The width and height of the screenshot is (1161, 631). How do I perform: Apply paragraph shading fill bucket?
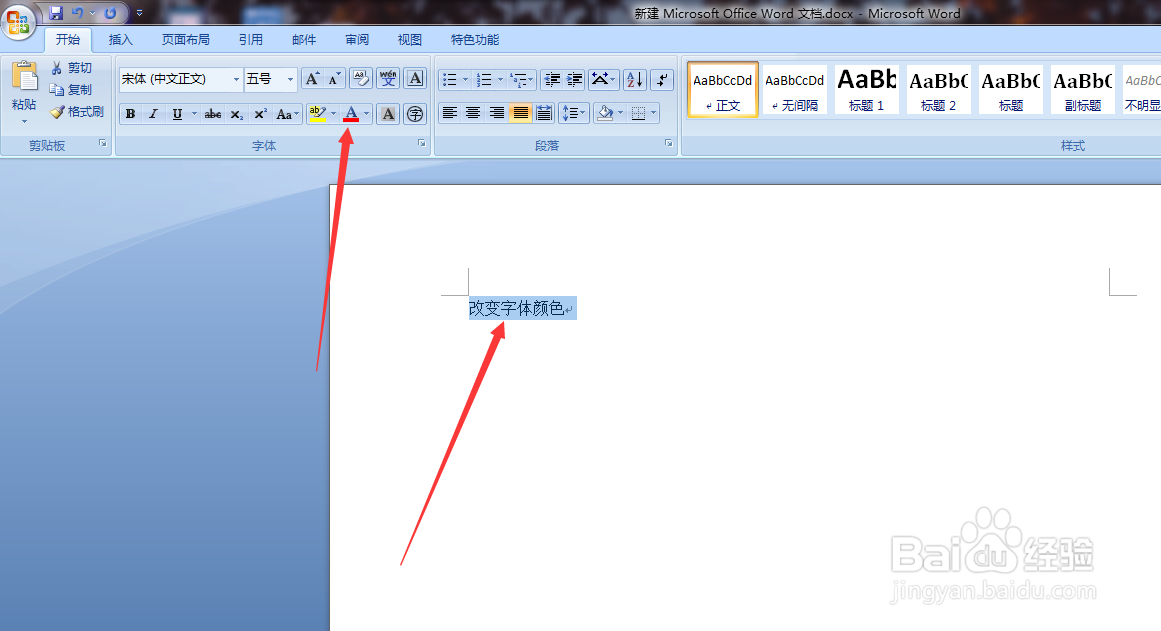click(x=606, y=113)
